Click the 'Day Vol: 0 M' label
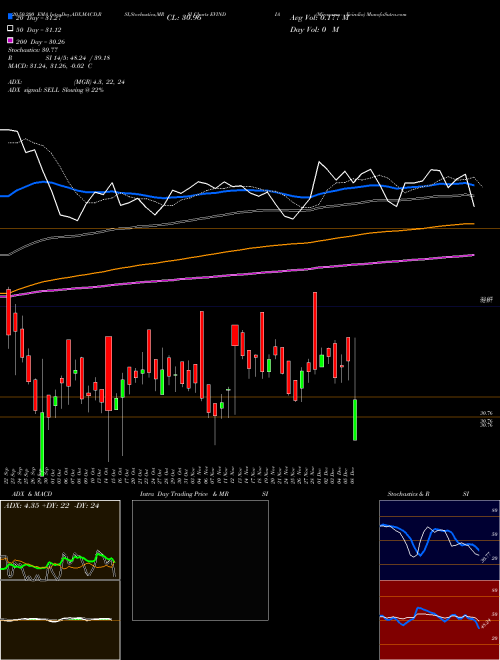The image size is (500, 660). coord(314,29)
